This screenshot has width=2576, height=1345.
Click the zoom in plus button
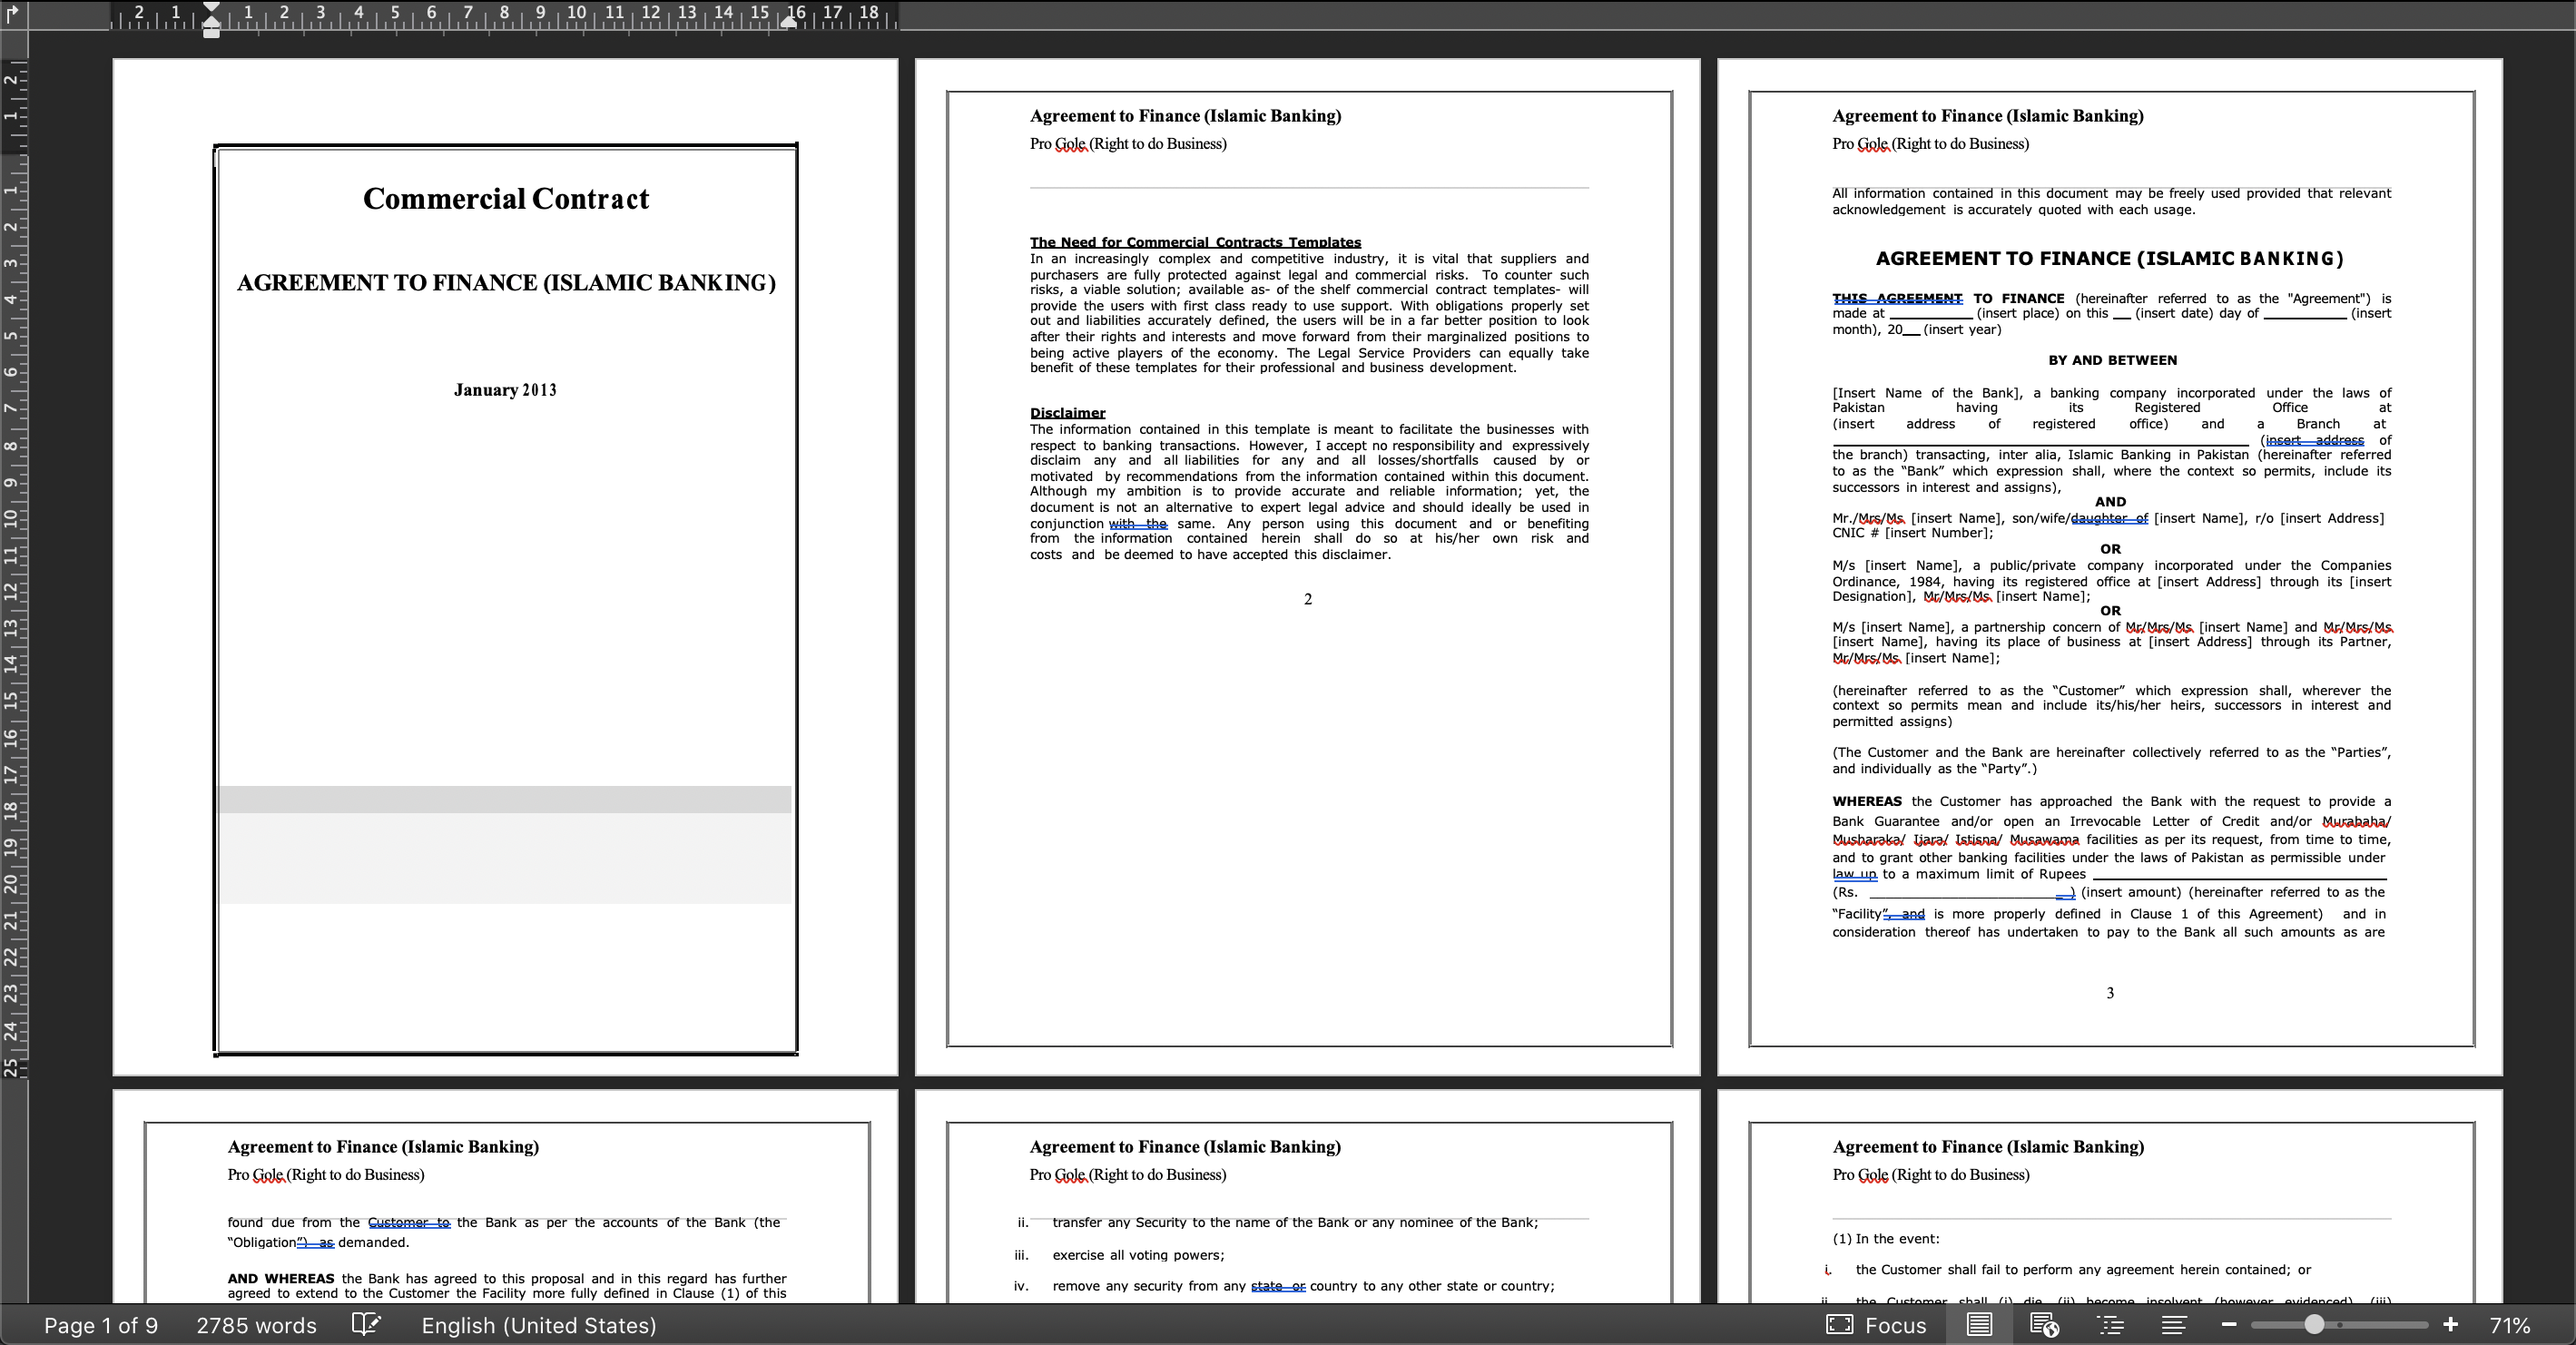click(2450, 1325)
